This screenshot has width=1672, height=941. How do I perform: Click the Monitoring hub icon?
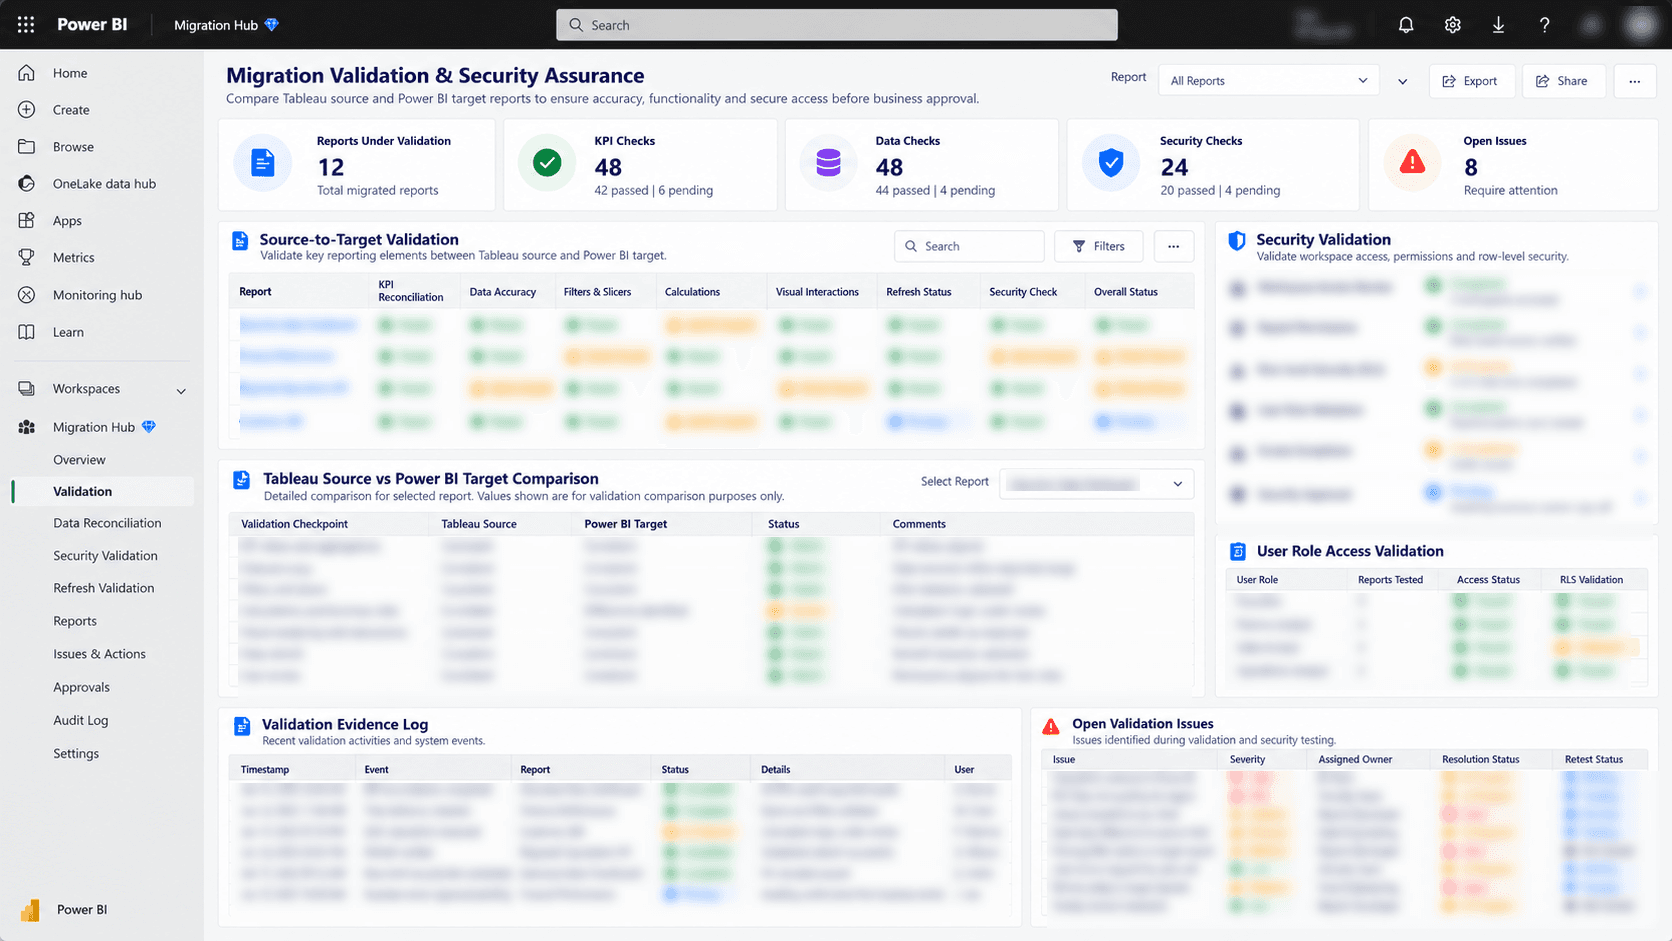click(27, 295)
